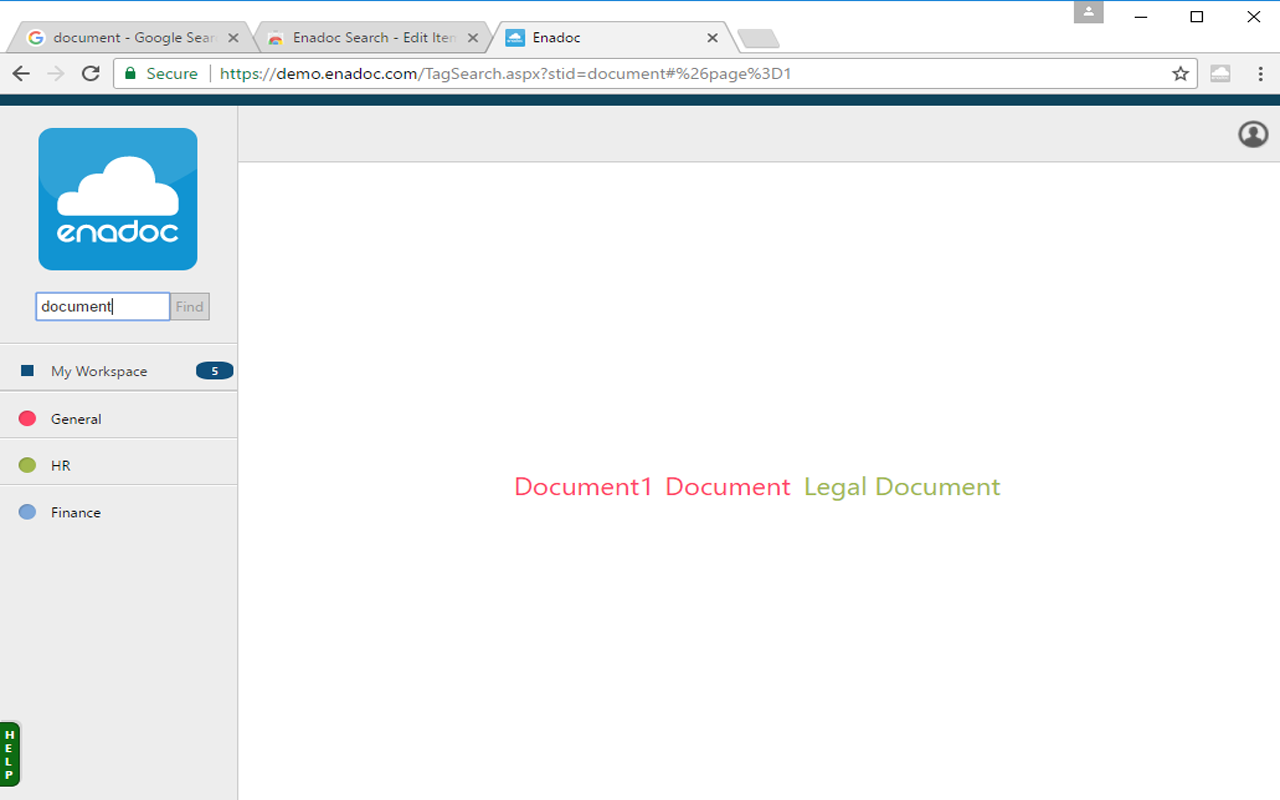
Task: Open the Document1 tag
Action: pyautogui.click(x=583, y=487)
